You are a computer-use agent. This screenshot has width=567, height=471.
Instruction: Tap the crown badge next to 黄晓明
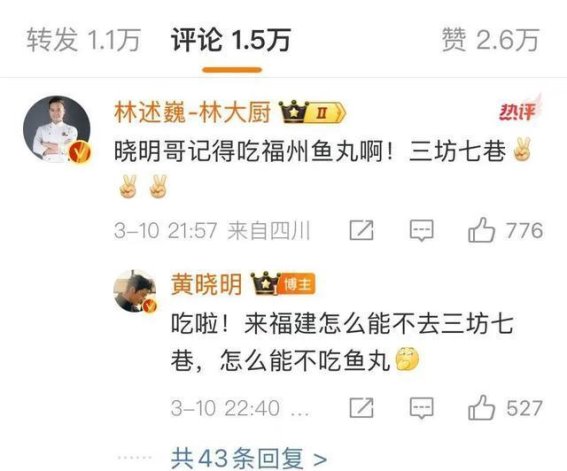266,283
